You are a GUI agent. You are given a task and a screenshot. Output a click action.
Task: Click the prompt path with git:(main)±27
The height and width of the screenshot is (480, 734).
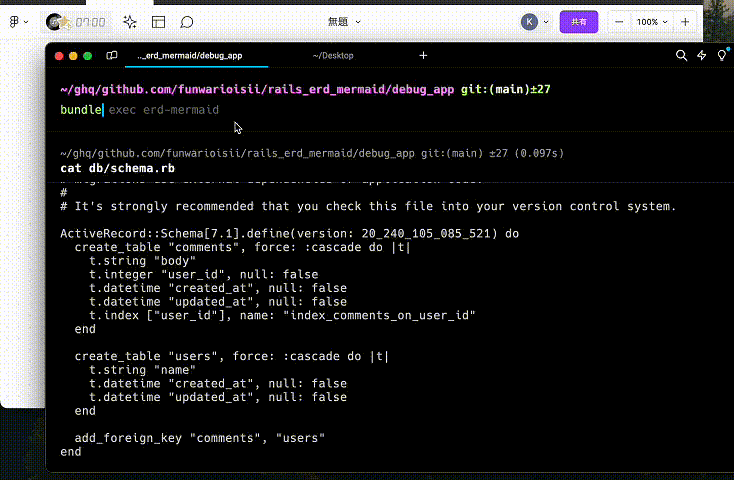(x=305, y=89)
